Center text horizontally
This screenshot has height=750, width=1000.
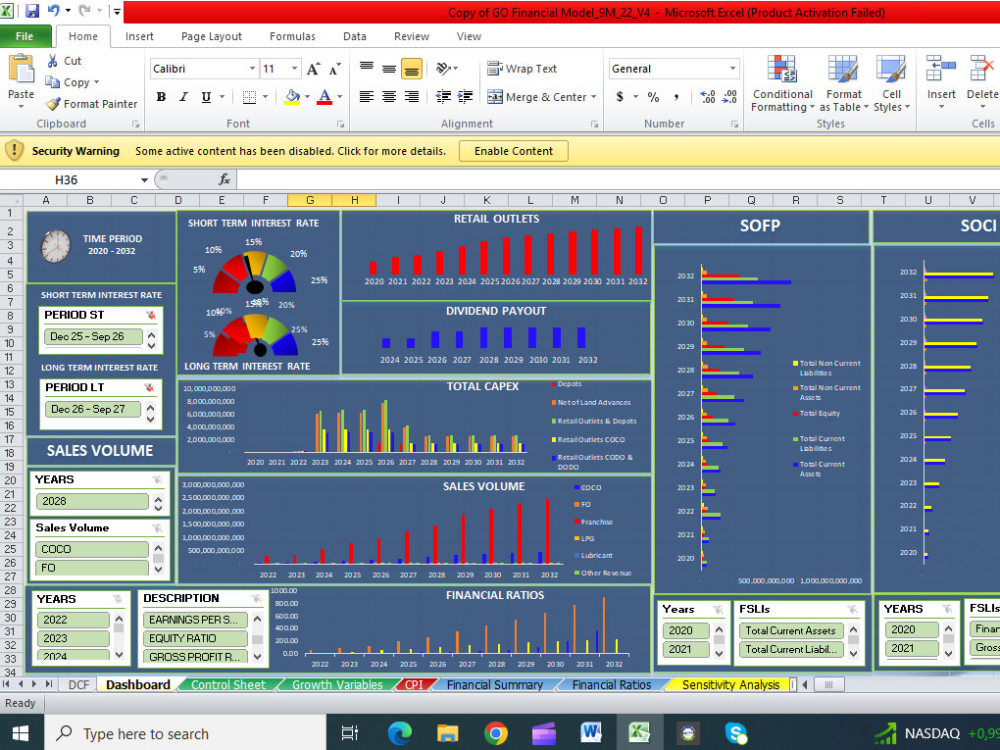point(389,97)
